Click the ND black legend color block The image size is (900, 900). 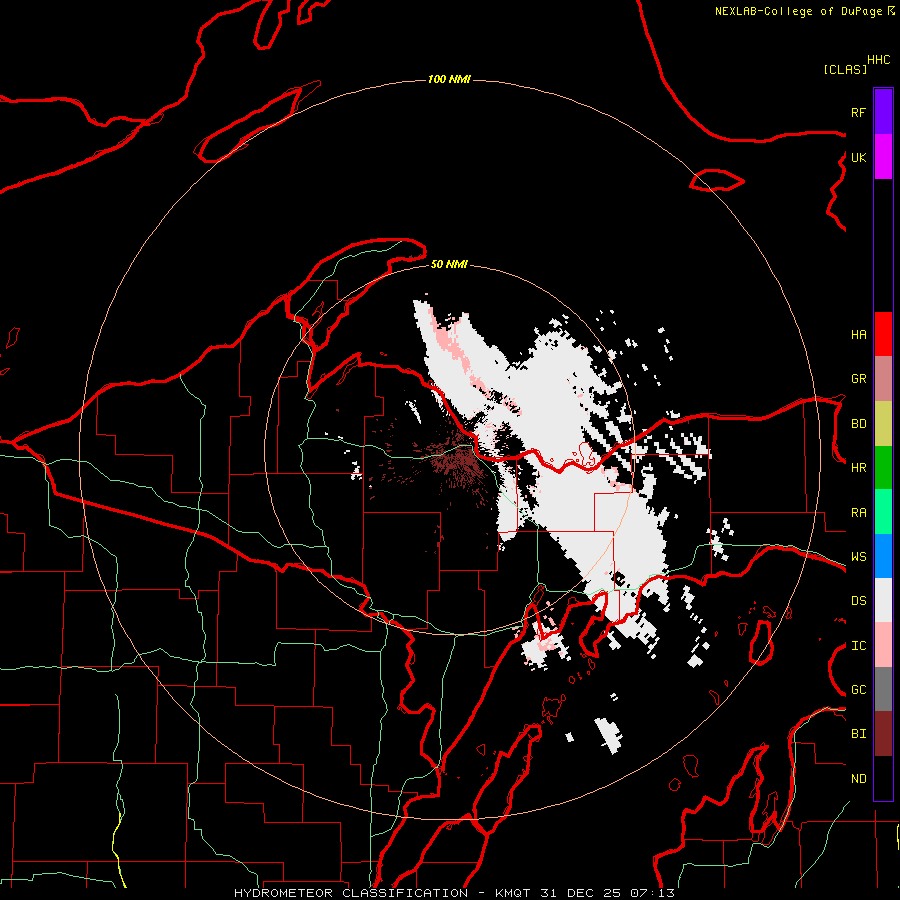pyautogui.click(x=883, y=778)
